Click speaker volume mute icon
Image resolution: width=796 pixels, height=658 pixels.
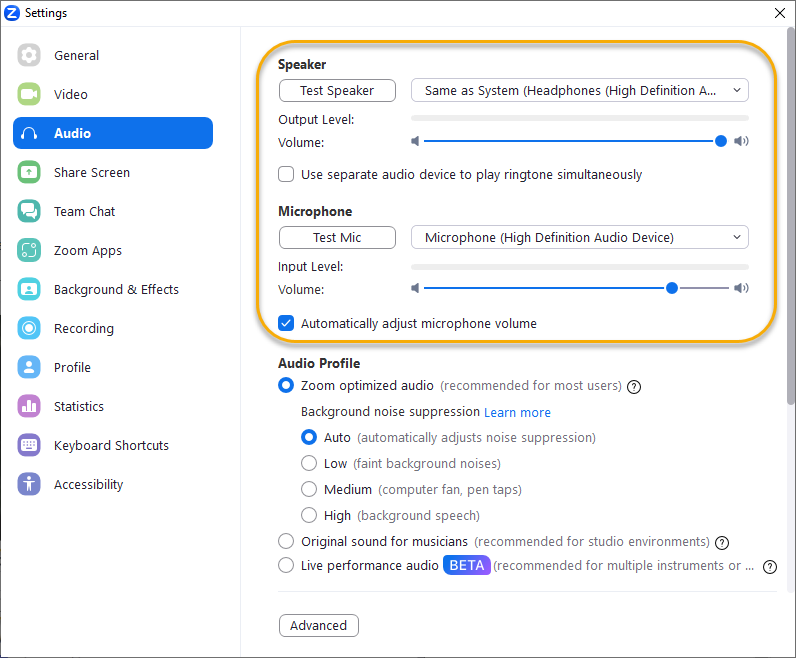pyautogui.click(x=415, y=141)
